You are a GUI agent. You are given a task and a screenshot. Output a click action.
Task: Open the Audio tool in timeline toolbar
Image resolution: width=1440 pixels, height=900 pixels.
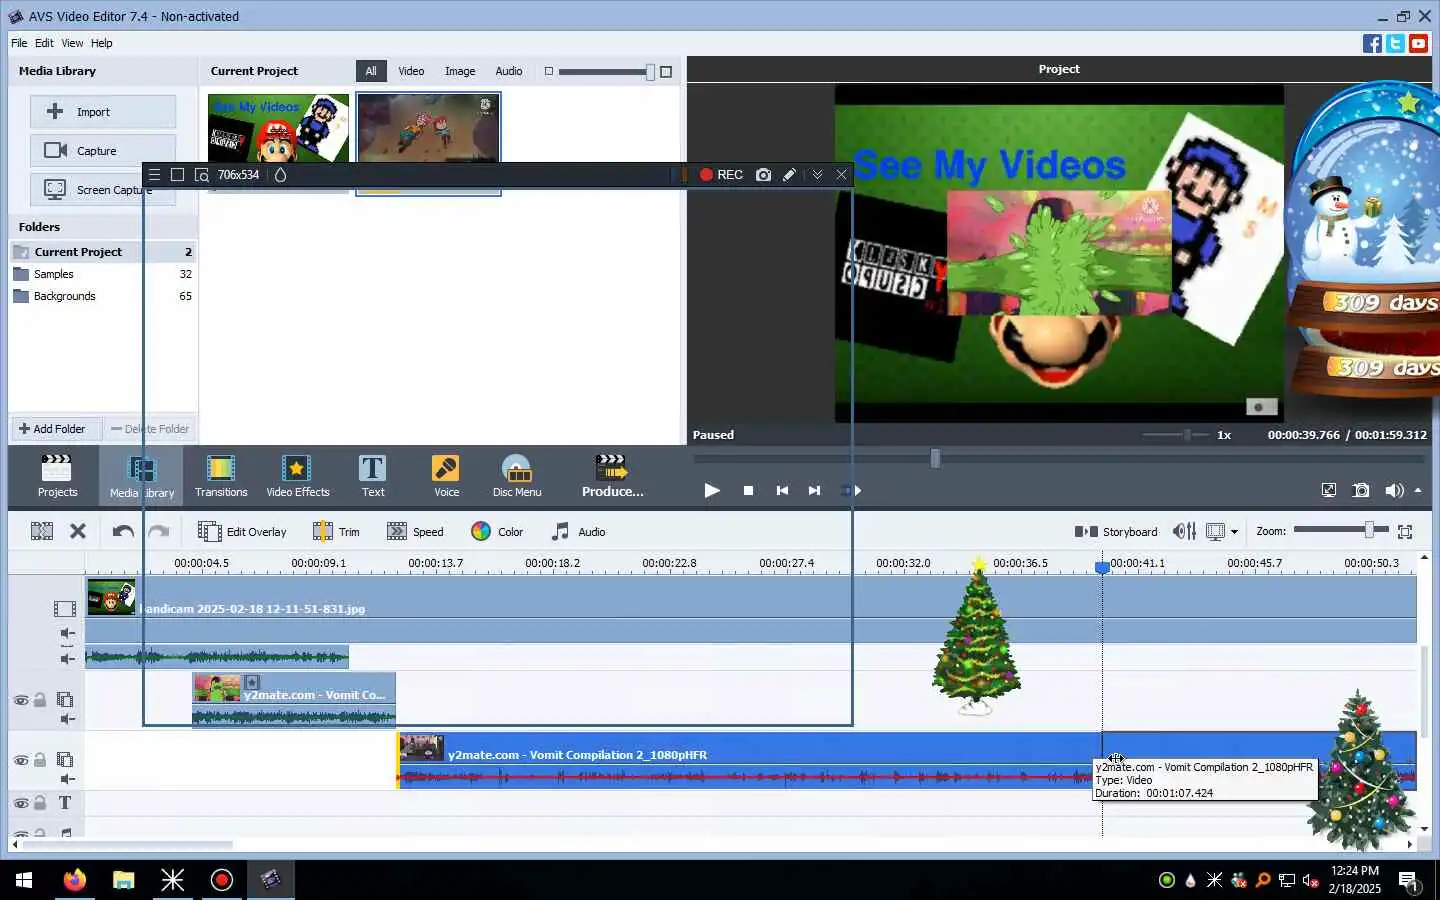579,531
